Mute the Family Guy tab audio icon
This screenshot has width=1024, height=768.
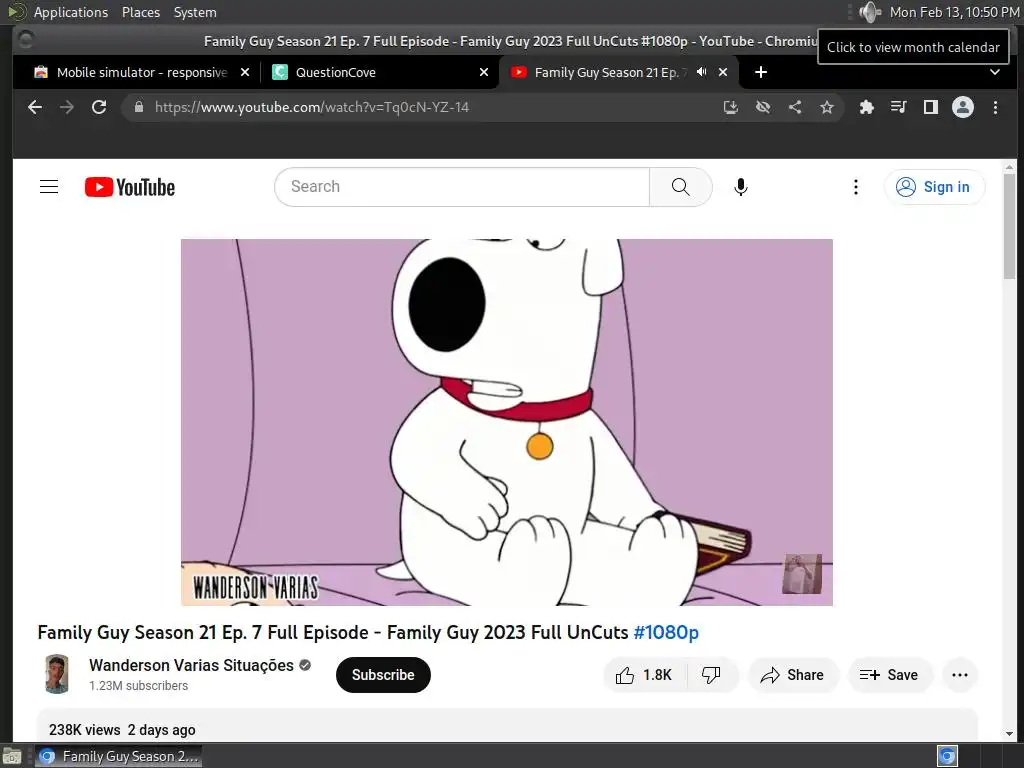click(701, 72)
